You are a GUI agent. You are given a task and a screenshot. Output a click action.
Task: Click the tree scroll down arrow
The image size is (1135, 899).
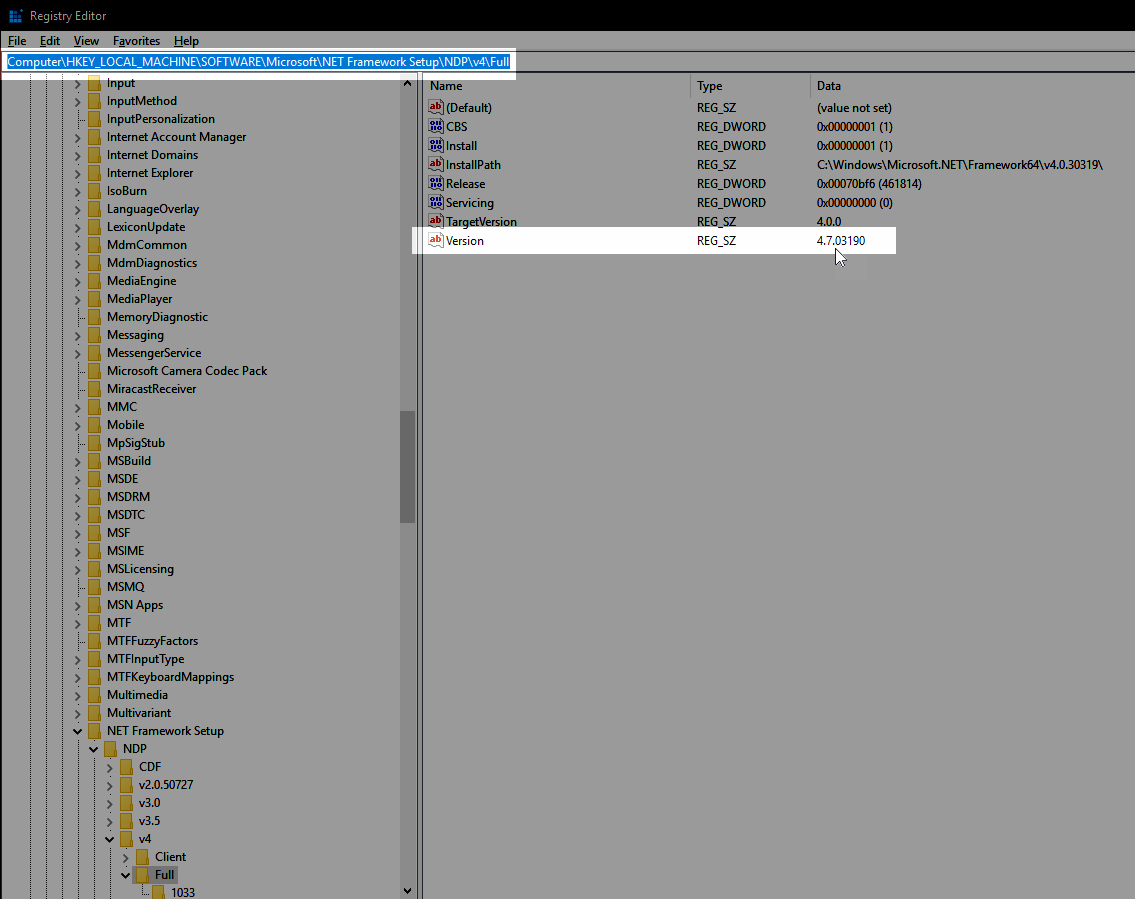point(408,891)
